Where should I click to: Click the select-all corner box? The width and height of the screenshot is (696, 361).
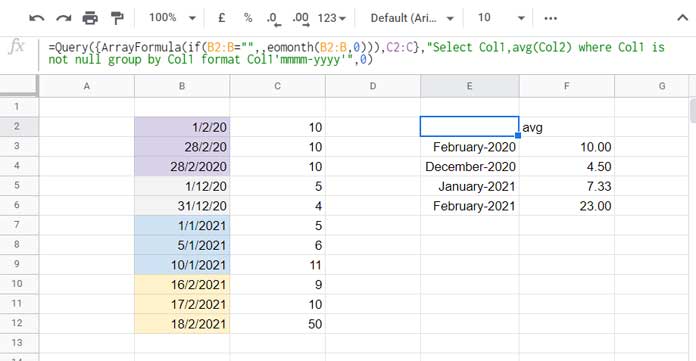coord(19,86)
